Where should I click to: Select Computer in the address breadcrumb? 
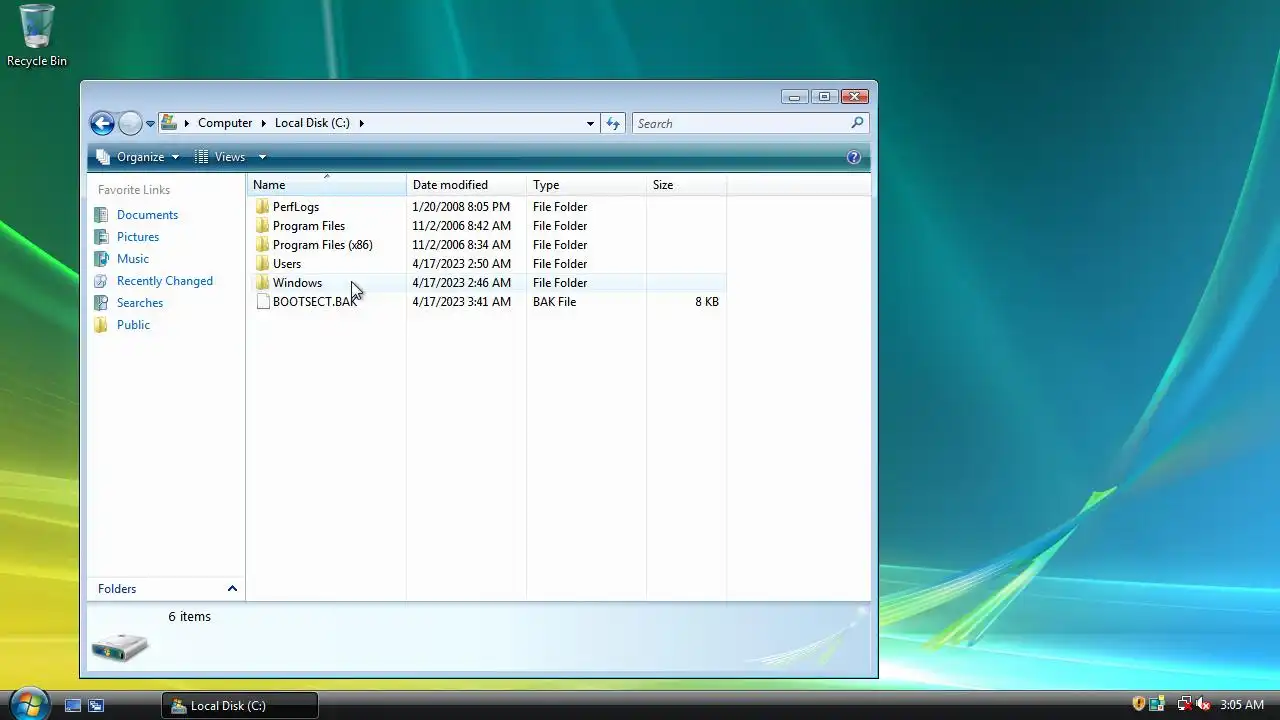click(225, 123)
